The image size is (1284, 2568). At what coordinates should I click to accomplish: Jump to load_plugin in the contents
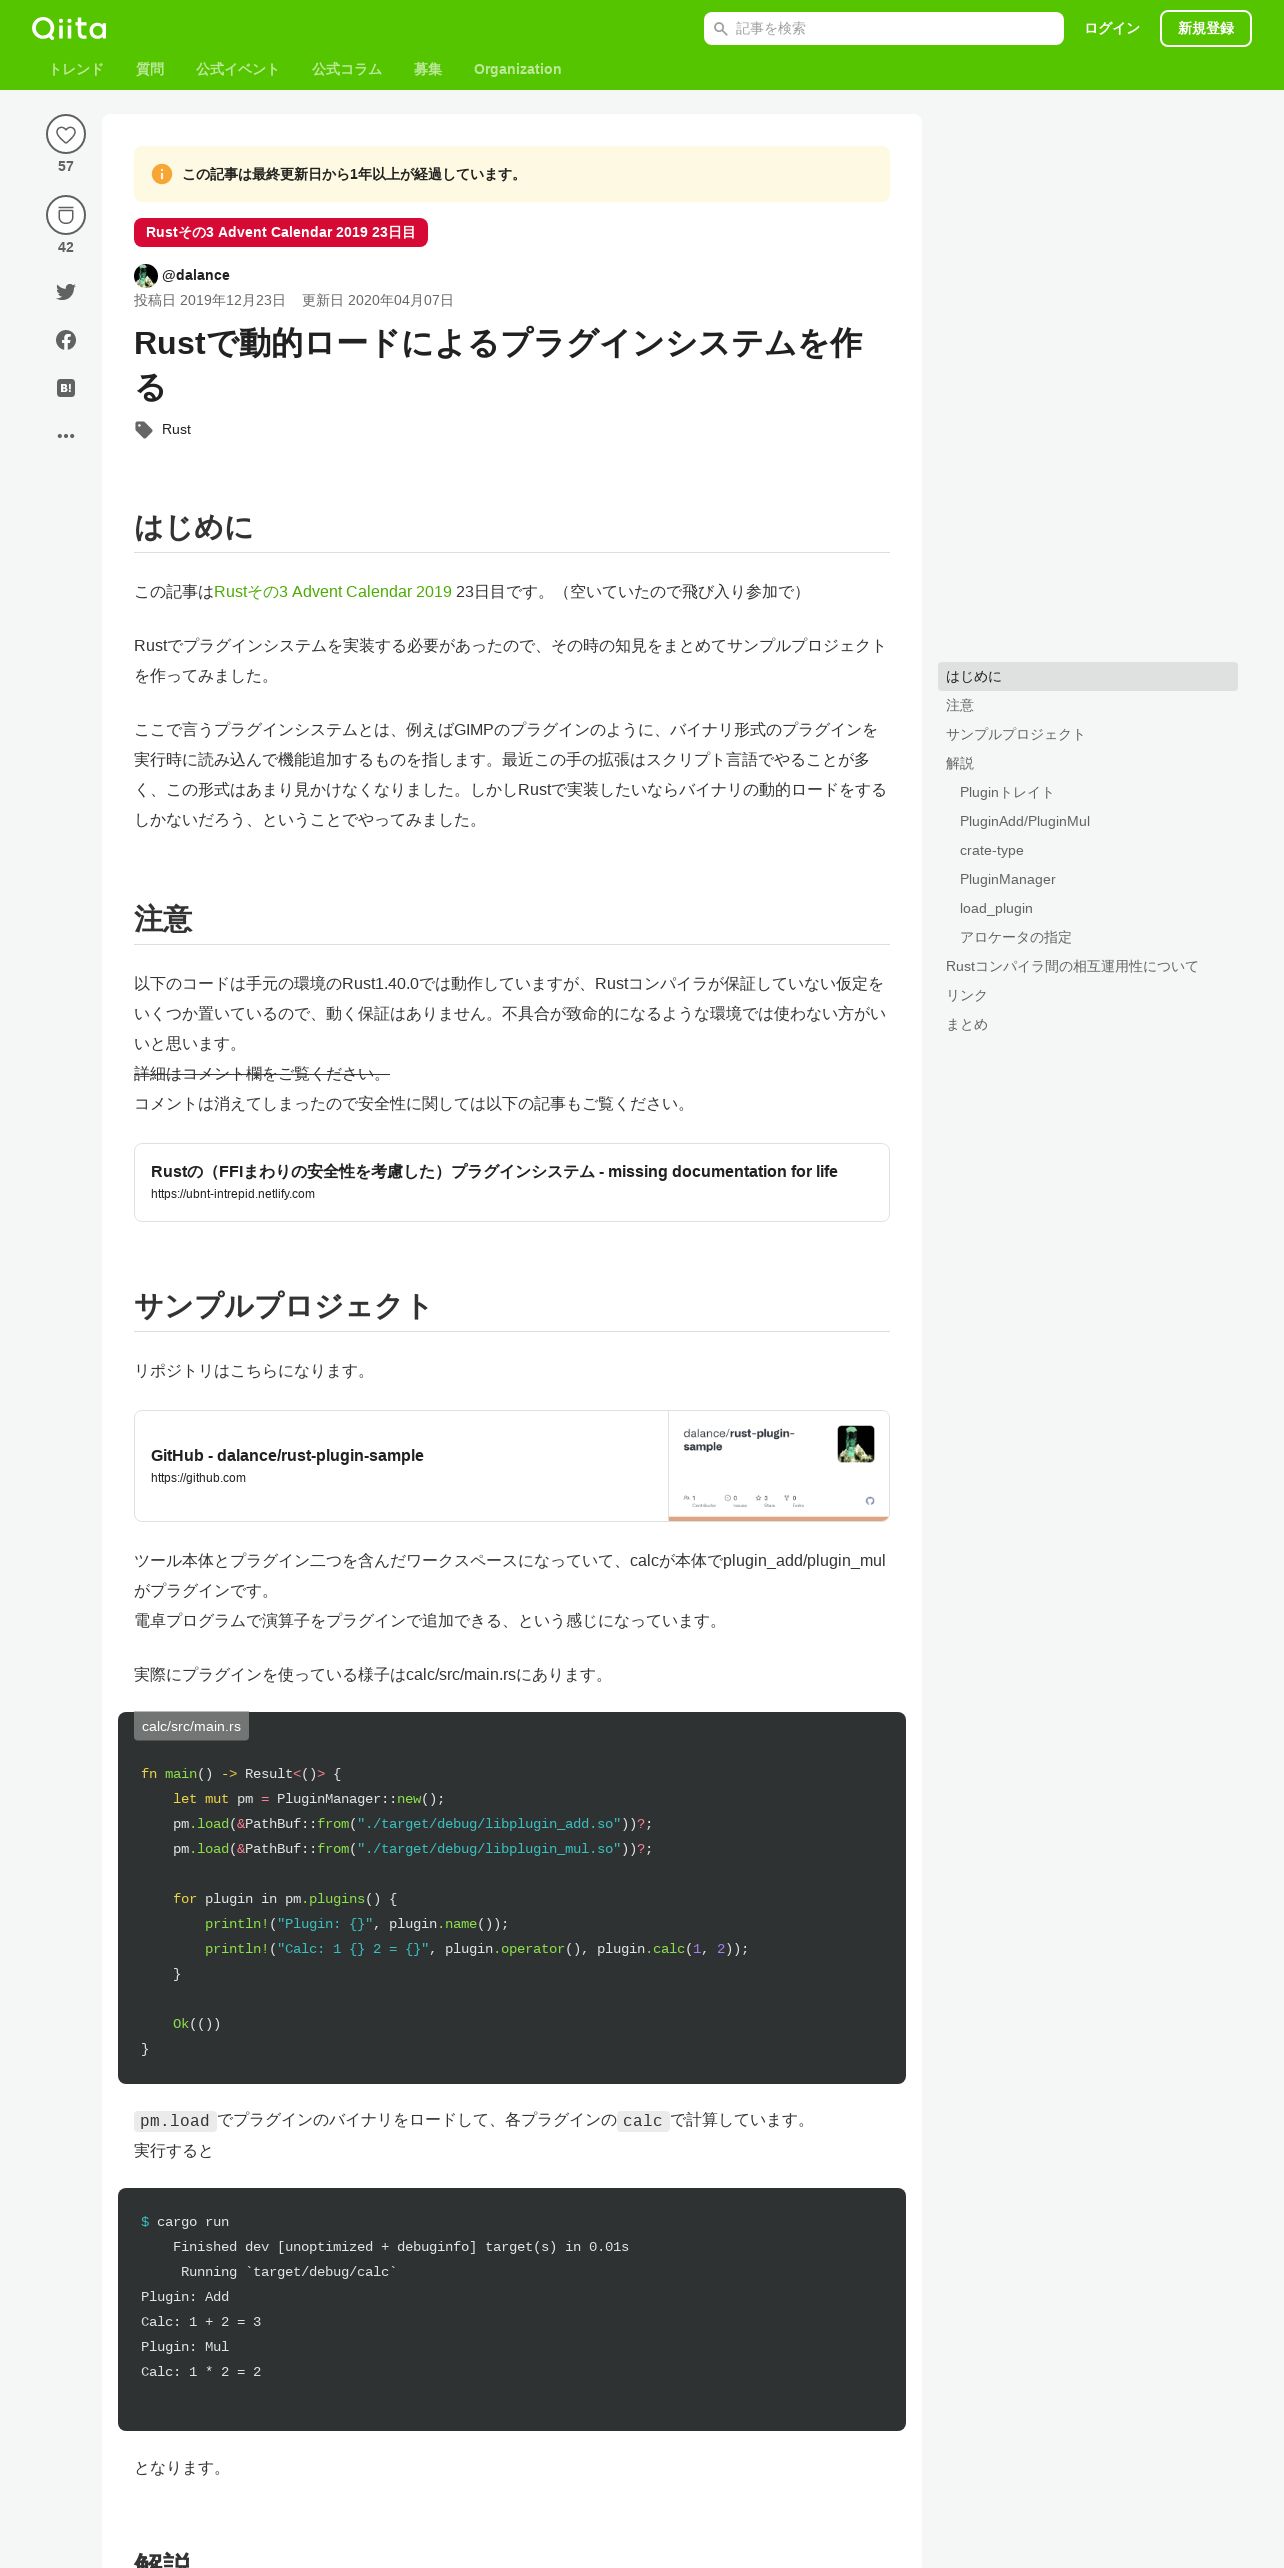pyautogui.click(x=996, y=909)
